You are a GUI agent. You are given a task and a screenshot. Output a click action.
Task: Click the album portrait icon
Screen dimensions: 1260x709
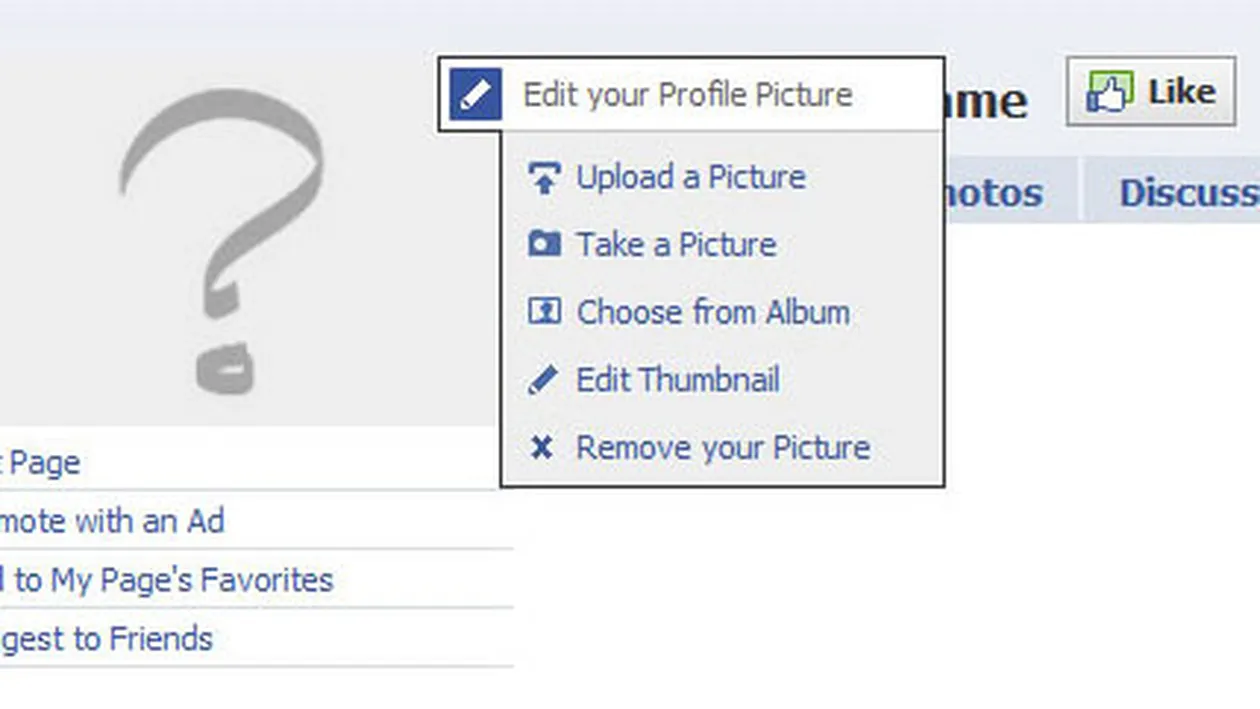[x=544, y=312]
